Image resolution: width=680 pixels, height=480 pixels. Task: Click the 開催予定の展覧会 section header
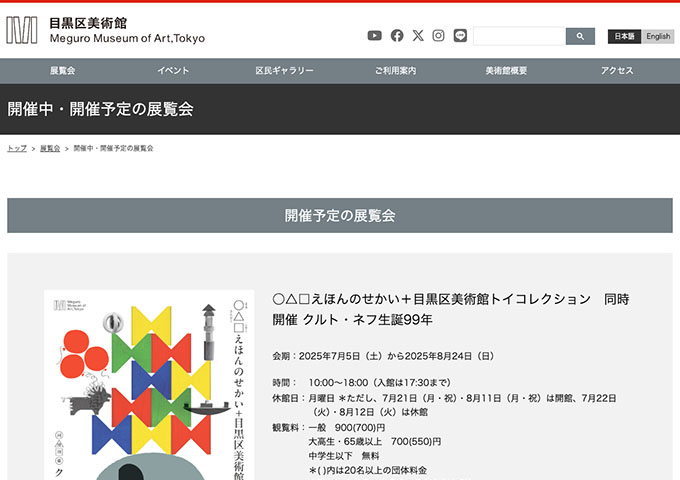[340, 216]
